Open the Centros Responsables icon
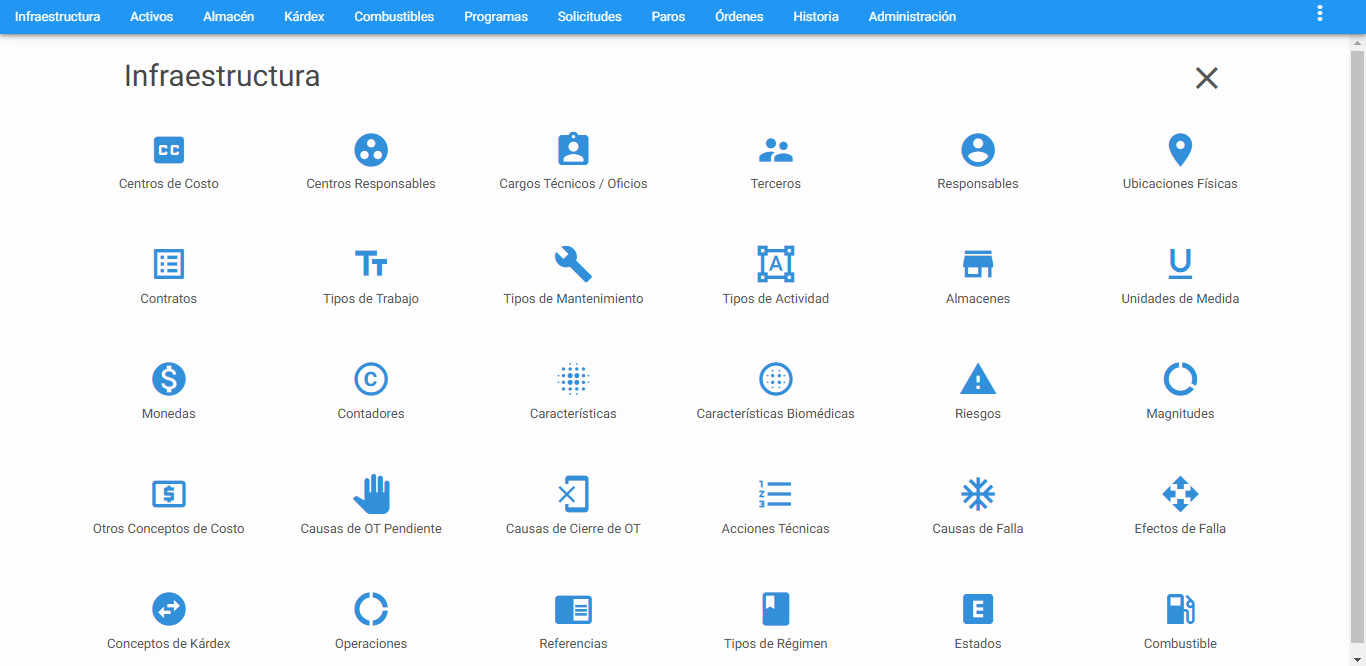This screenshot has width=1366, height=666. pyautogui.click(x=371, y=150)
